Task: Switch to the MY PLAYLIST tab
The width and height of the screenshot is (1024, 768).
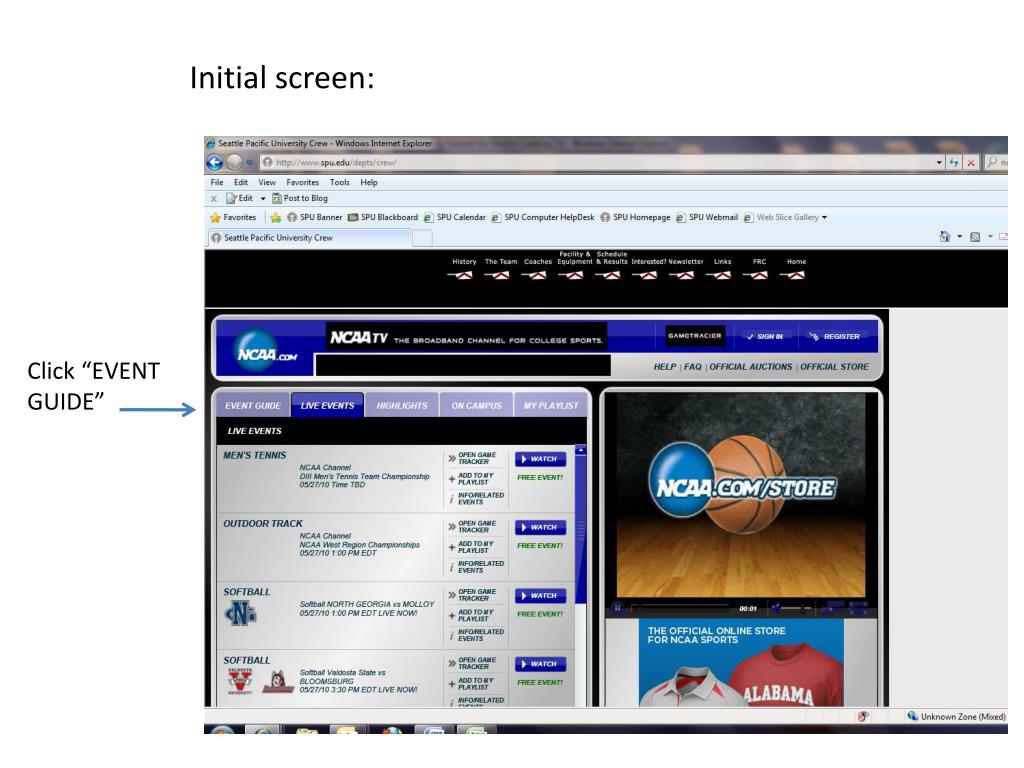Action: coord(551,406)
